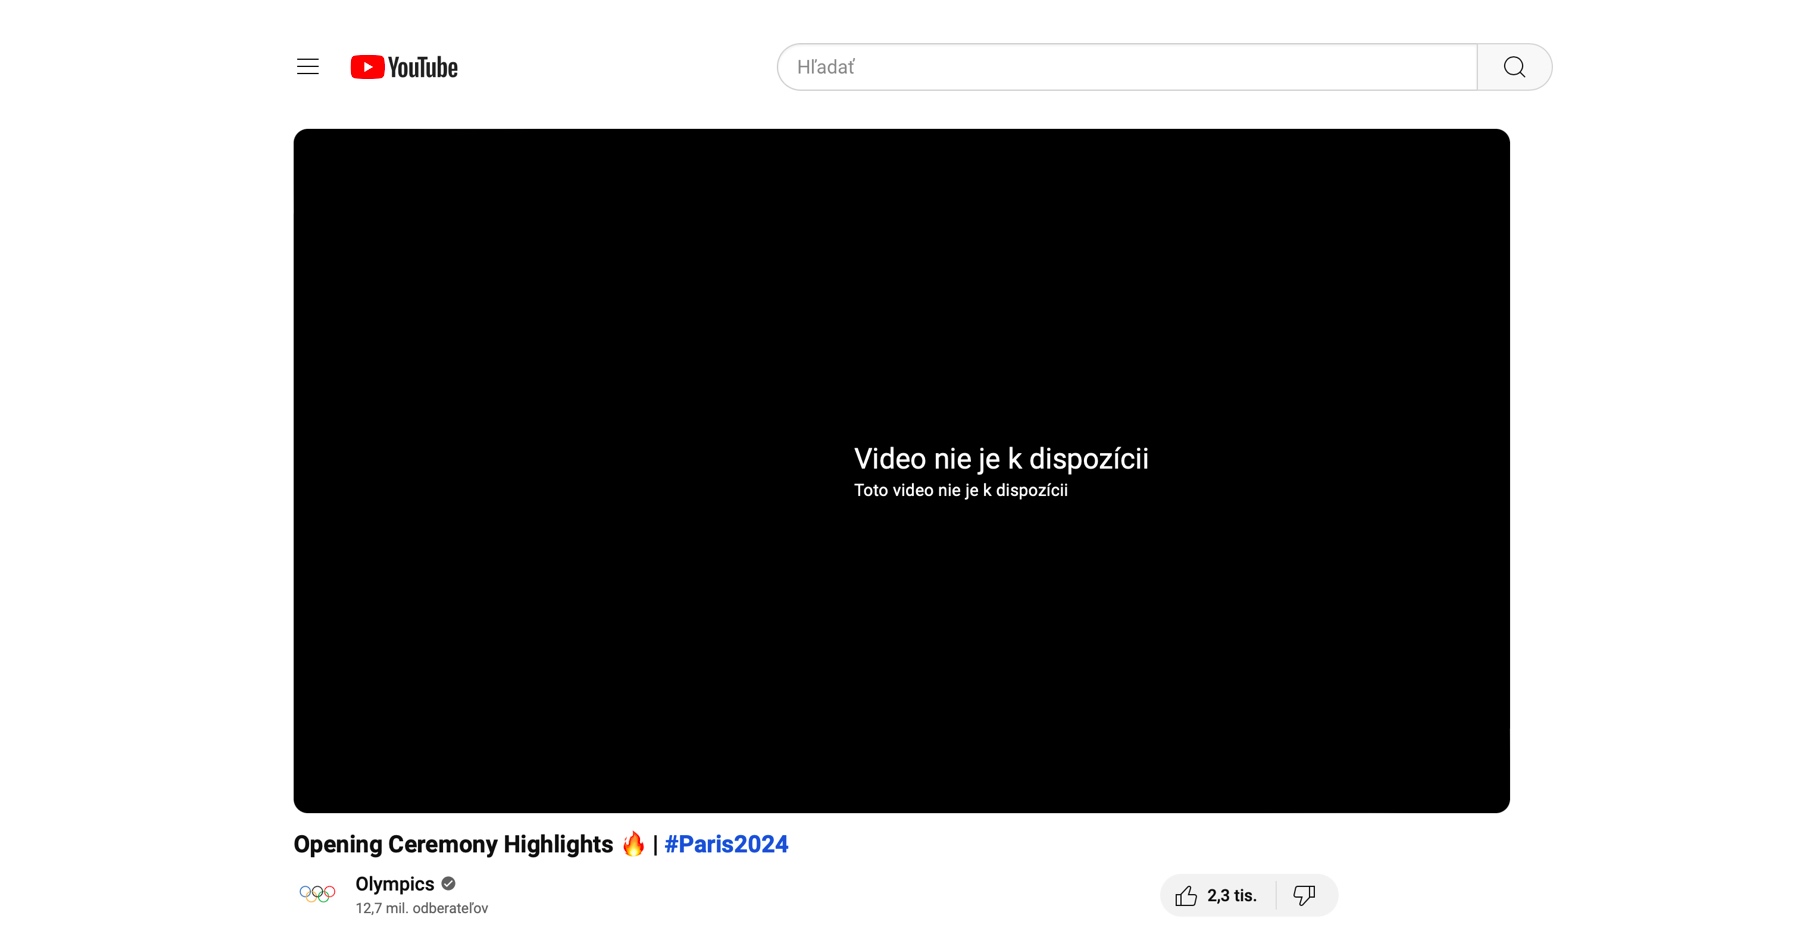The image size is (1800, 950).
Task: Dislike the video with thumbs-down icon
Action: [x=1304, y=896]
